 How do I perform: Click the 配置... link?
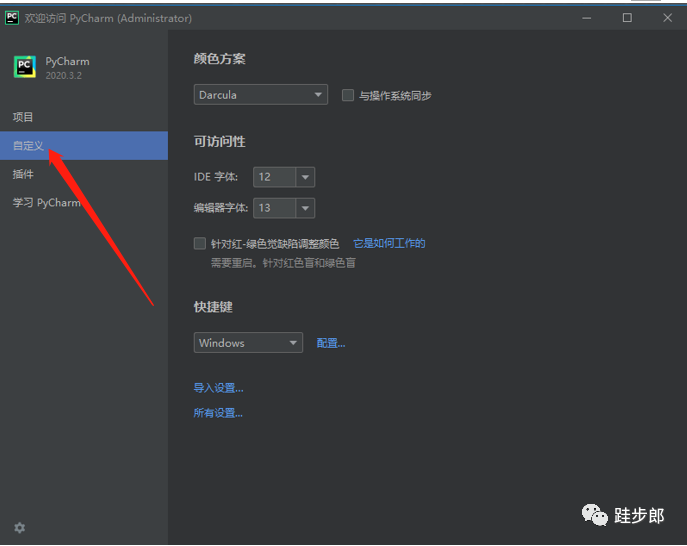pos(331,343)
